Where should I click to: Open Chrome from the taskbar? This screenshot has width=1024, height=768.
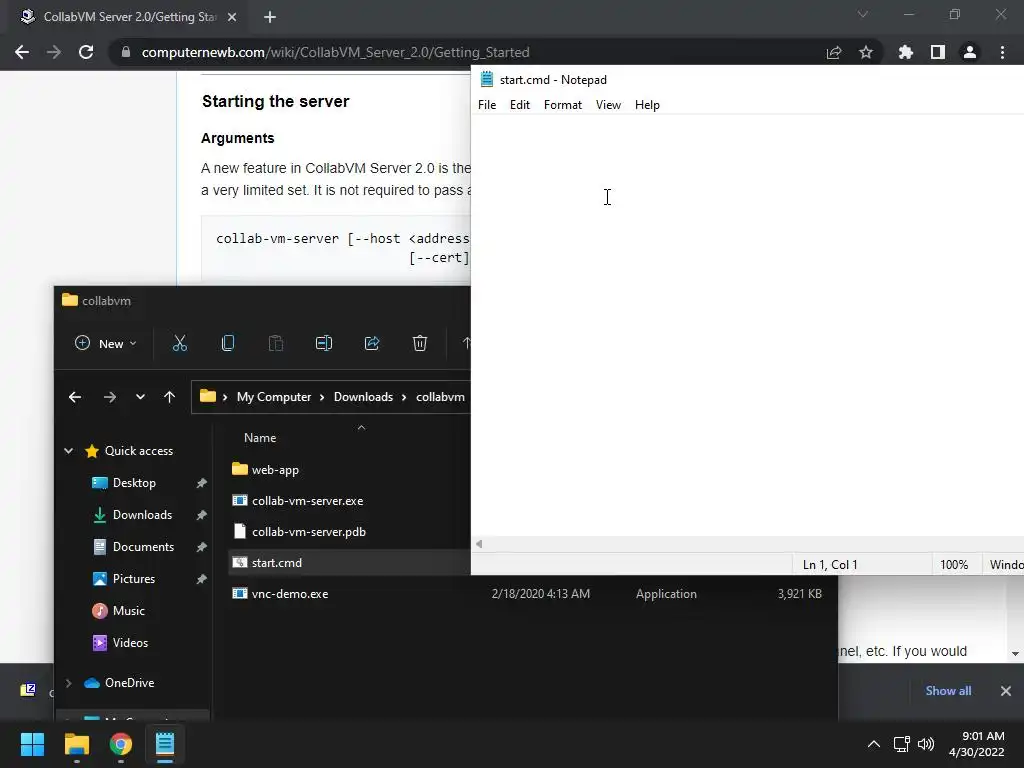(x=121, y=744)
